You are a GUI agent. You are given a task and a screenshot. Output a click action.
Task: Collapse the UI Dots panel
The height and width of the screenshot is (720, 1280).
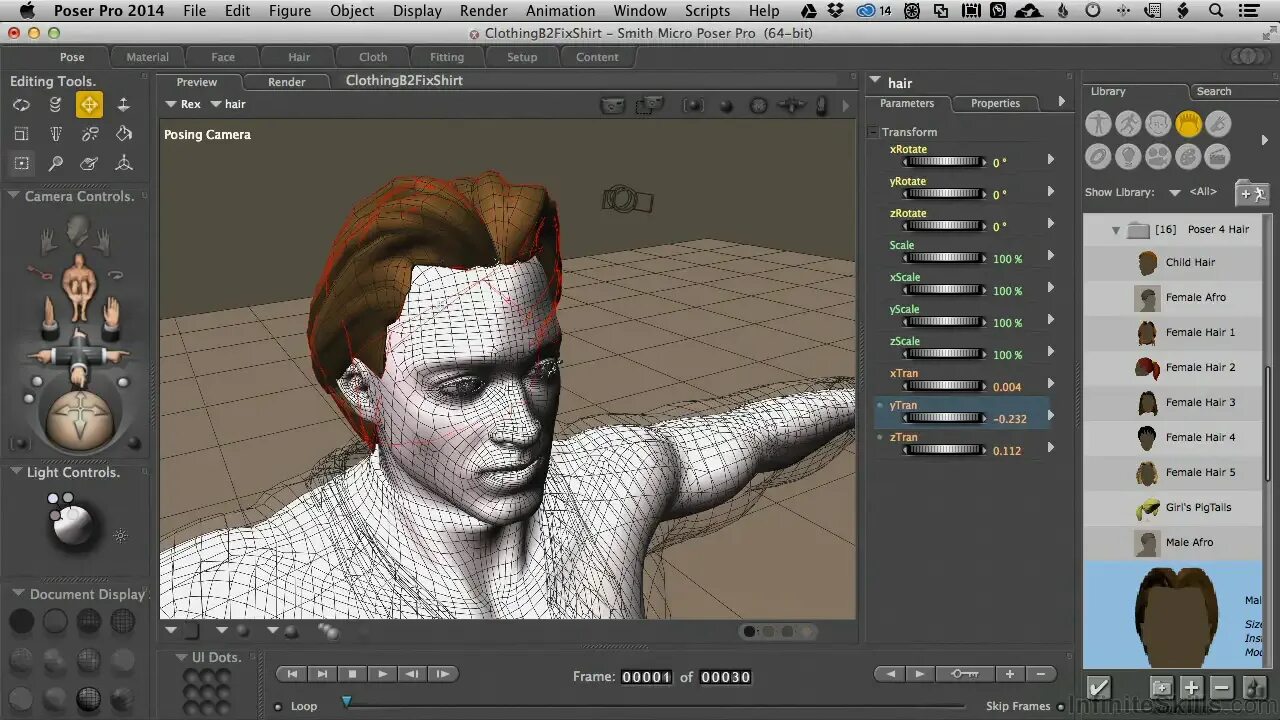181,657
